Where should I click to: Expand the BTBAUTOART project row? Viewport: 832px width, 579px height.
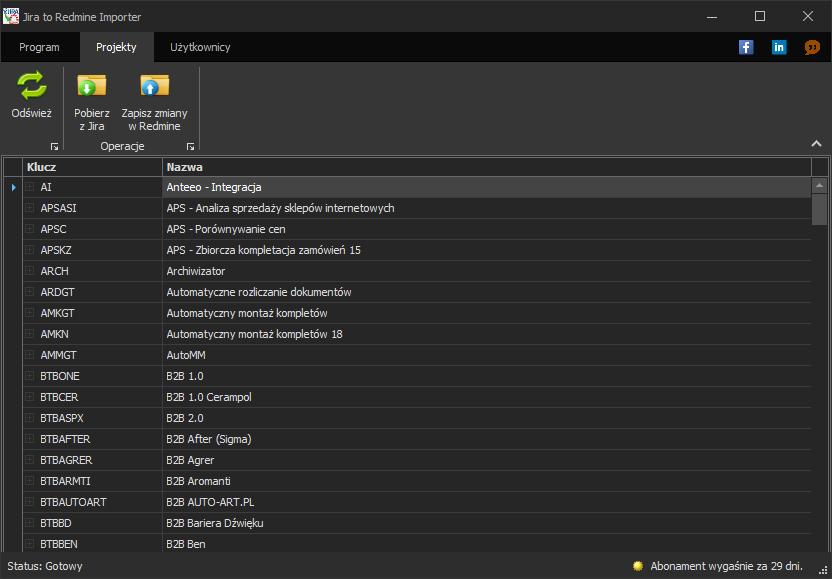pyautogui.click(x=30, y=502)
